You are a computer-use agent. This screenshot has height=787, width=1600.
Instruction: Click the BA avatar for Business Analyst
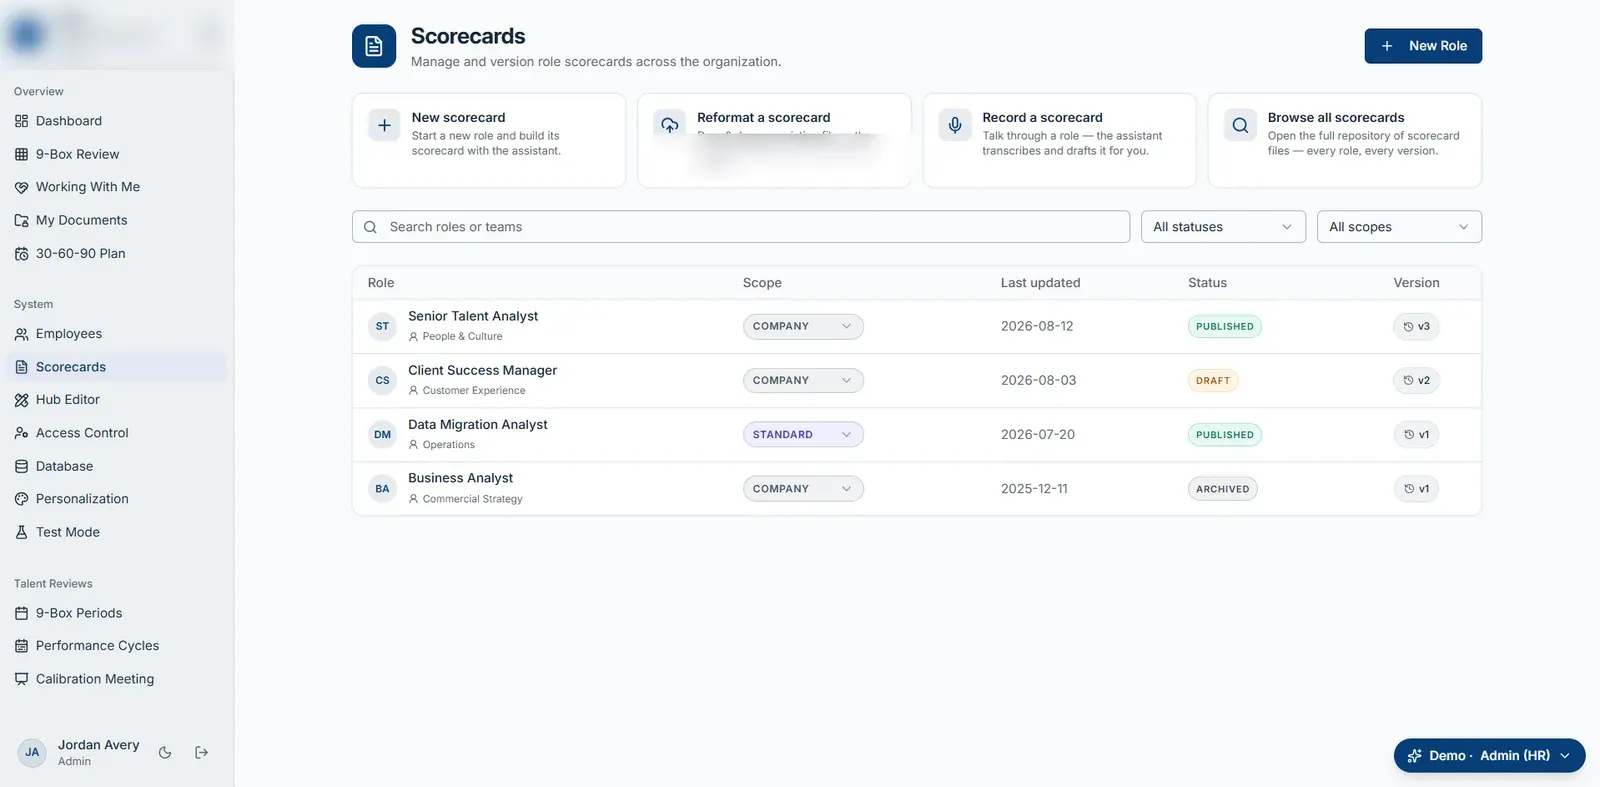[x=382, y=489]
